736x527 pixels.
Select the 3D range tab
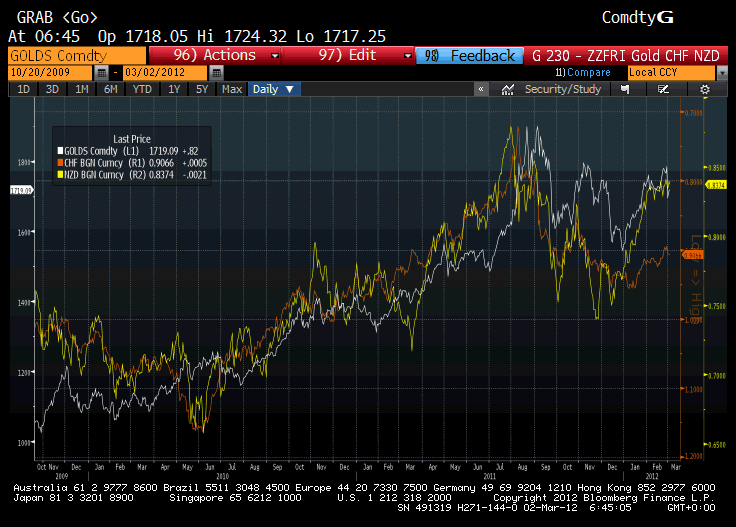pyautogui.click(x=52, y=89)
